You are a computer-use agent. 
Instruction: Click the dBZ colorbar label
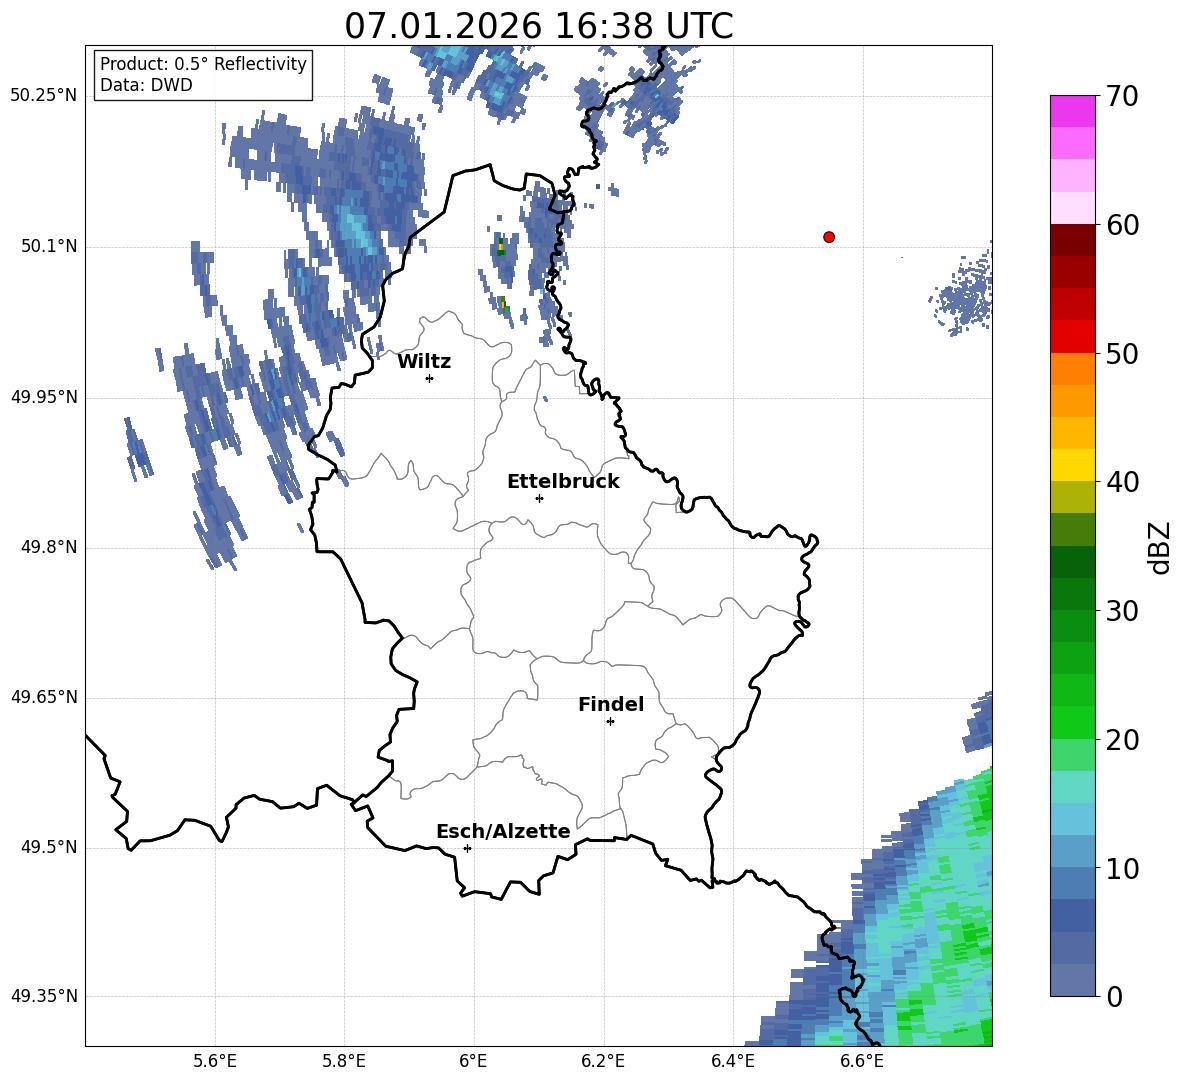[1159, 547]
